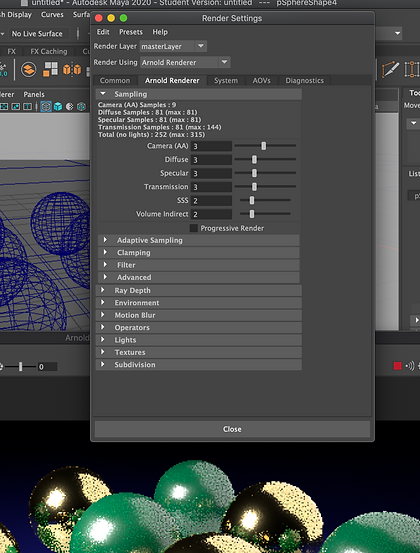Click the Transmission samples slider handle

pyautogui.click(x=254, y=187)
